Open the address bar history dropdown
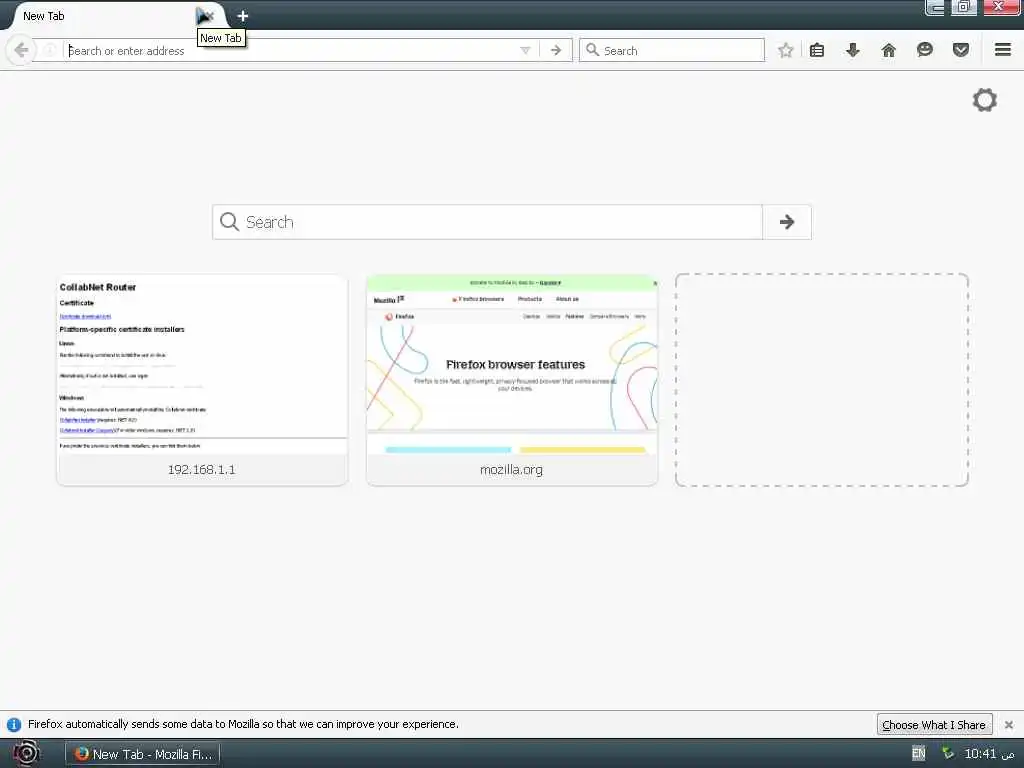Screen dimensions: 1024x768 pyautogui.click(x=525, y=50)
